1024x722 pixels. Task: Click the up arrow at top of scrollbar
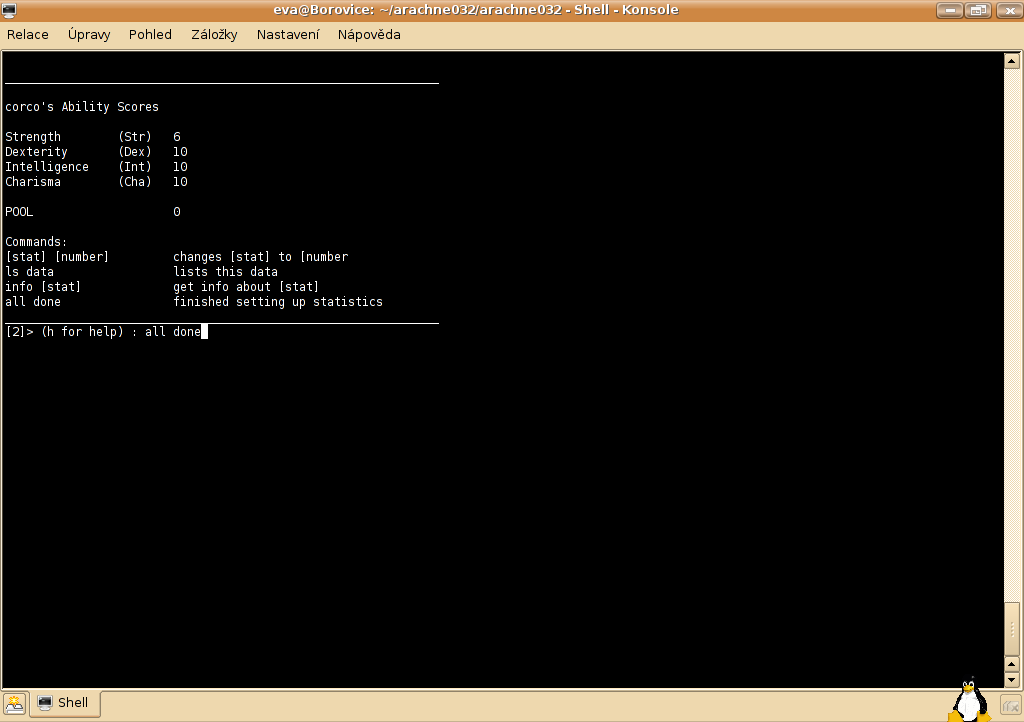(x=1011, y=61)
